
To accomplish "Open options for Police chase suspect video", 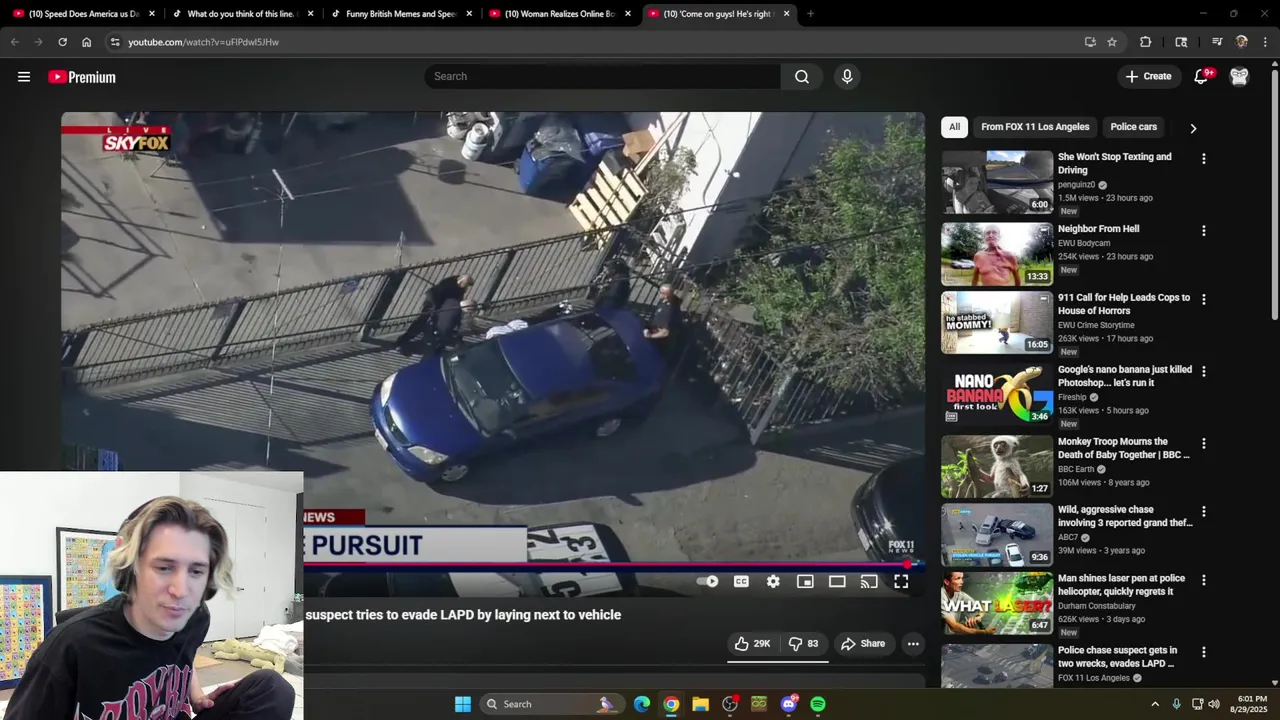I will click(1204, 652).
